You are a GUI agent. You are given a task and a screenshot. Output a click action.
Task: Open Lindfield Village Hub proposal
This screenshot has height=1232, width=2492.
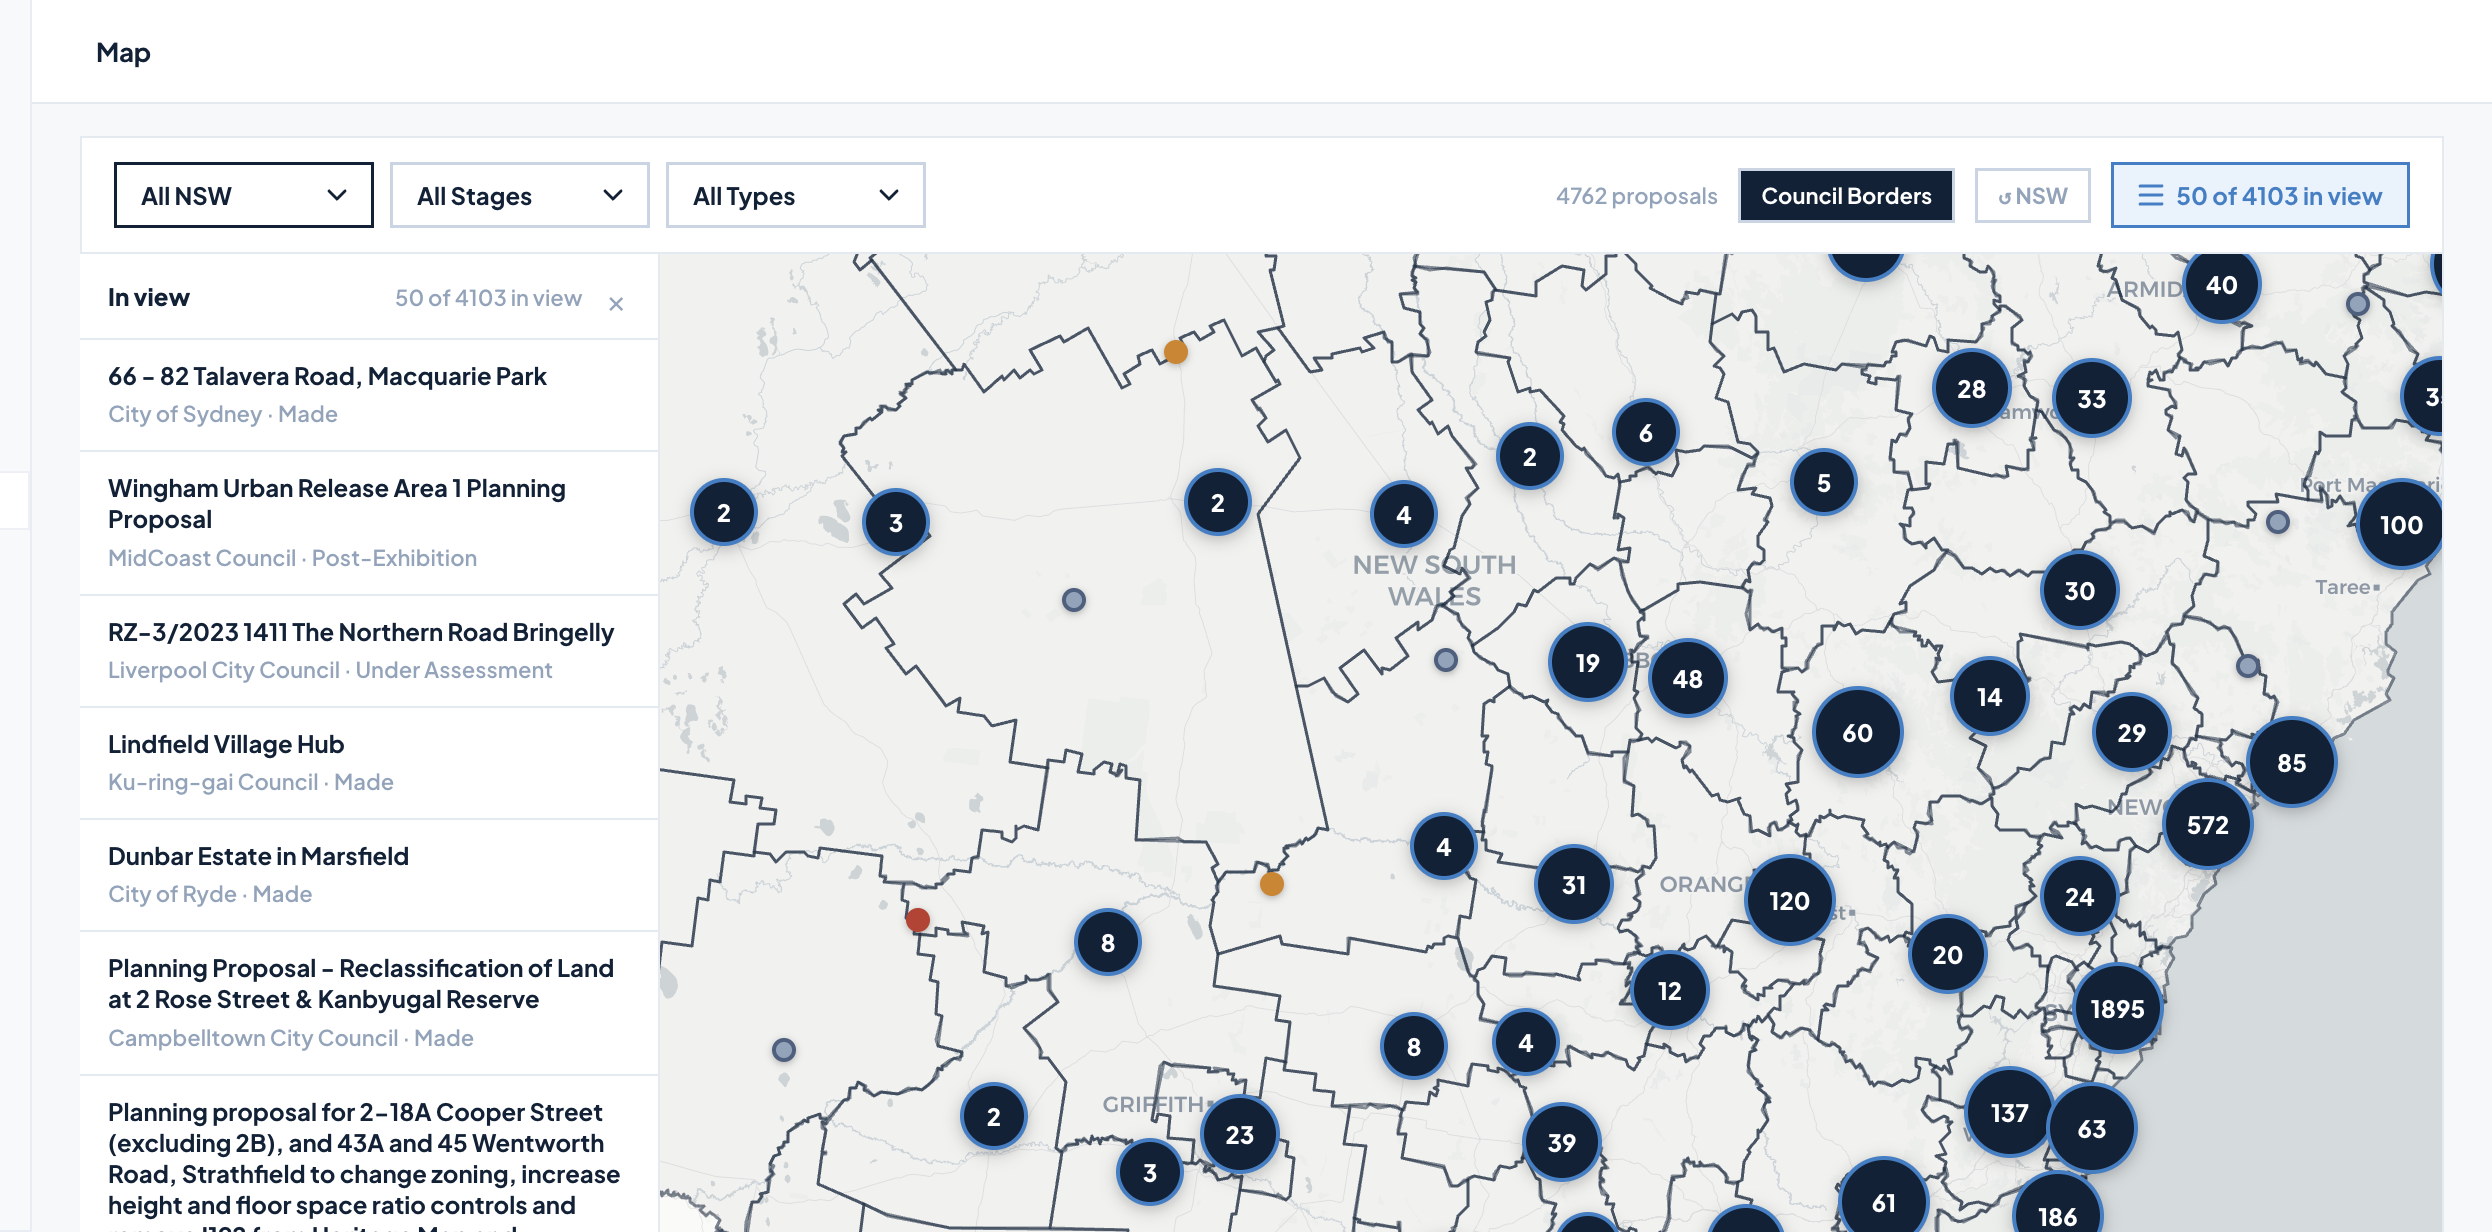point(369,762)
